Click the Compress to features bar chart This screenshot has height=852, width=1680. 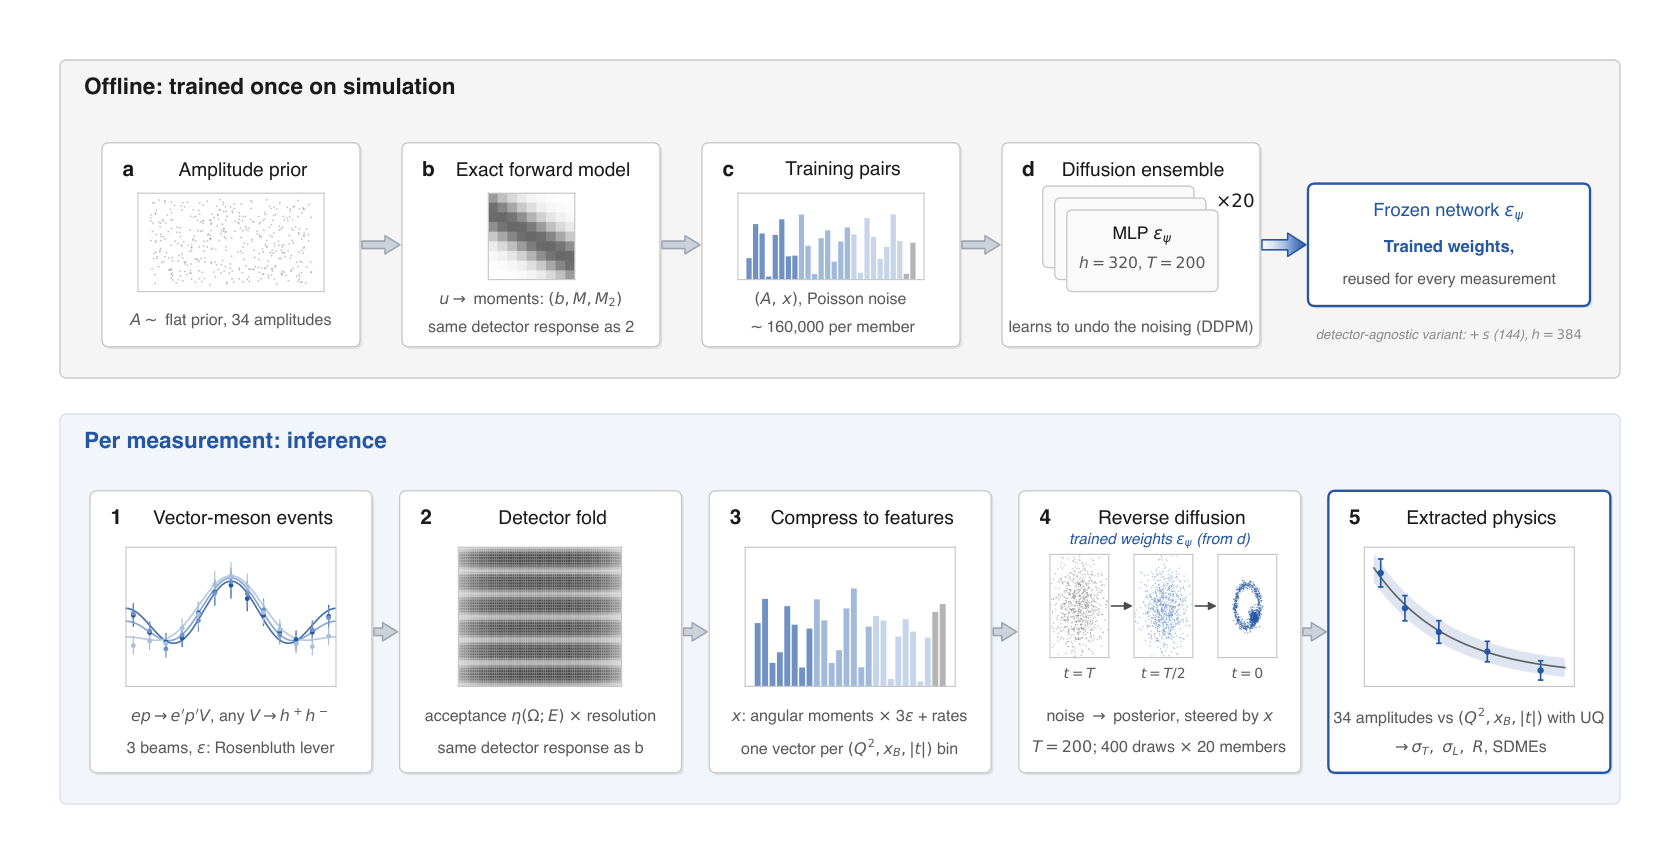tap(850, 616)
